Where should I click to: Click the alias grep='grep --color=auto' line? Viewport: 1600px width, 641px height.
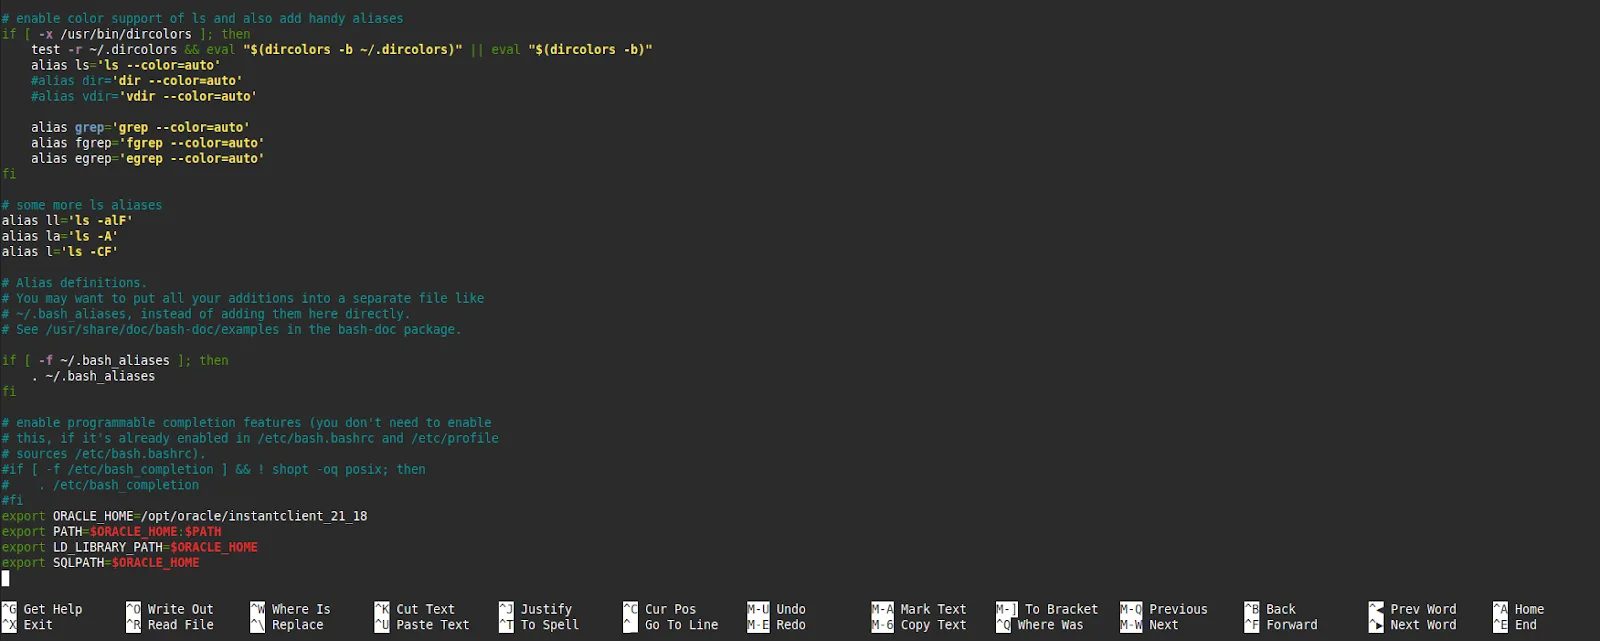(x=140, y=127)
